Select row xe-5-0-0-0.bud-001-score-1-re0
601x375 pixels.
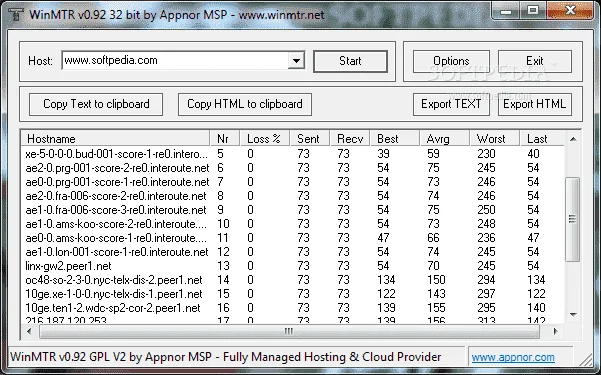[x=293, y=154]
